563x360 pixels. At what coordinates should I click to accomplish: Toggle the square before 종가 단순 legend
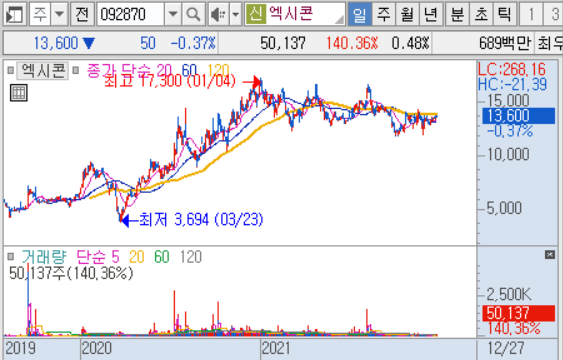click(x=75, y=70)
